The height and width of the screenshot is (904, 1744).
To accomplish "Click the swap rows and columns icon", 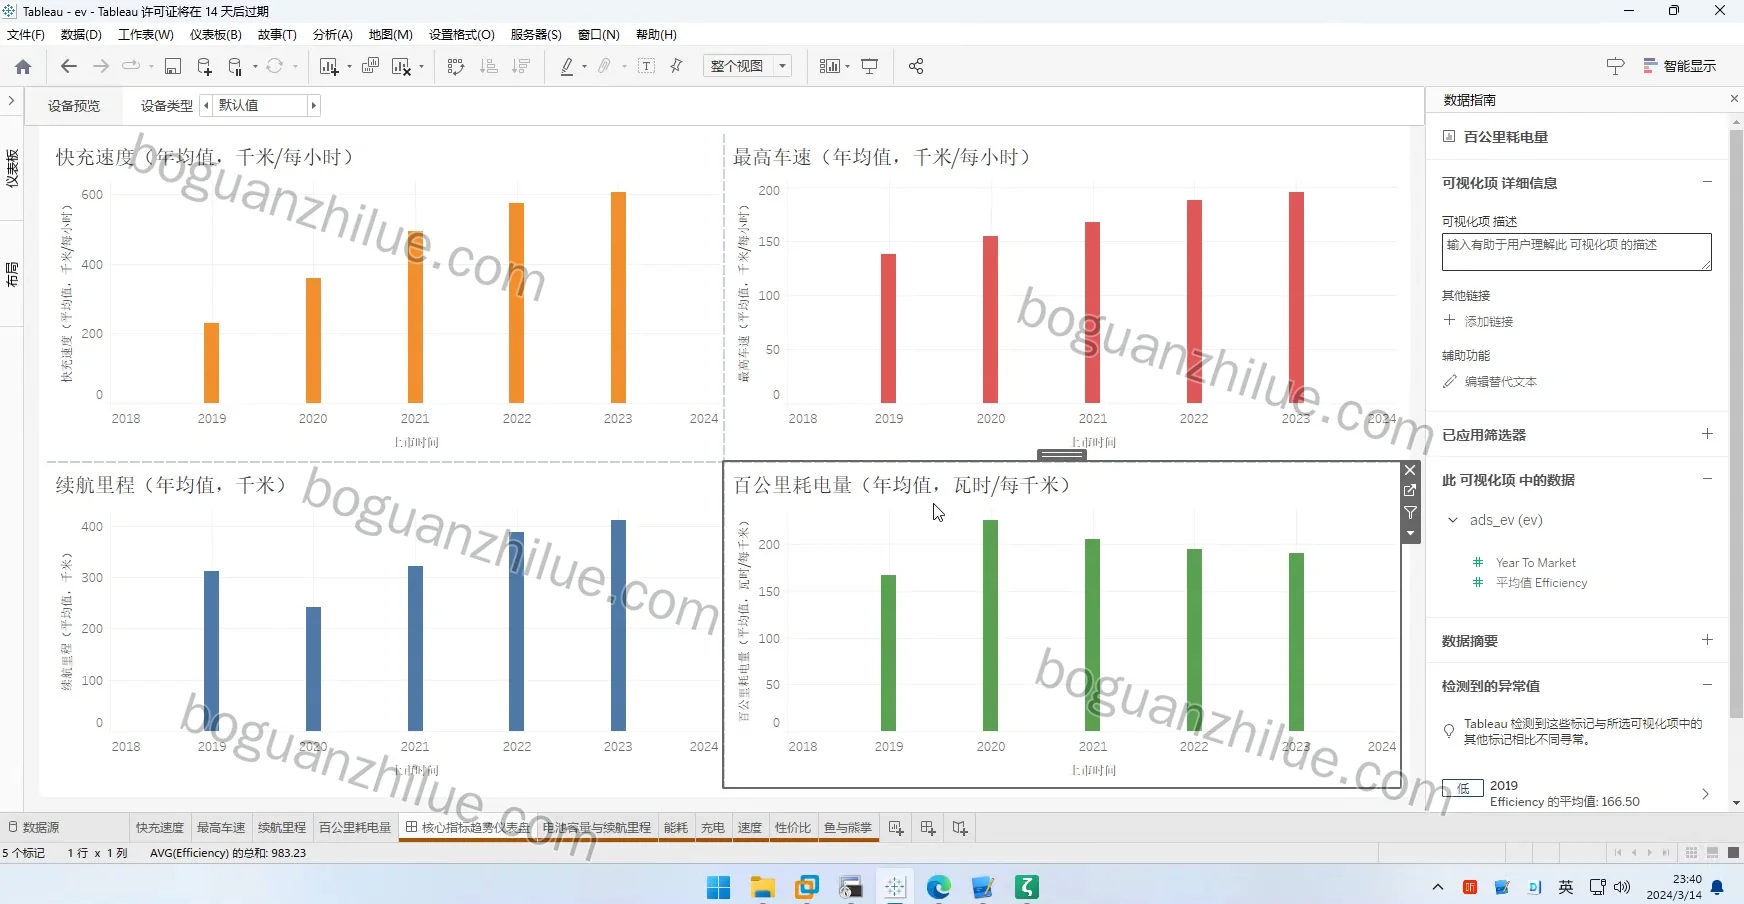I will coord(456,66).
